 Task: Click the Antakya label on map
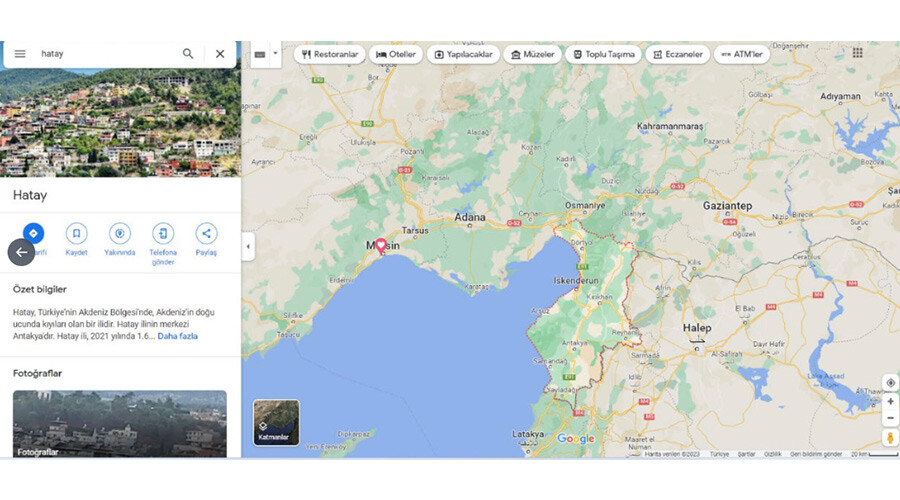(575, 343)
